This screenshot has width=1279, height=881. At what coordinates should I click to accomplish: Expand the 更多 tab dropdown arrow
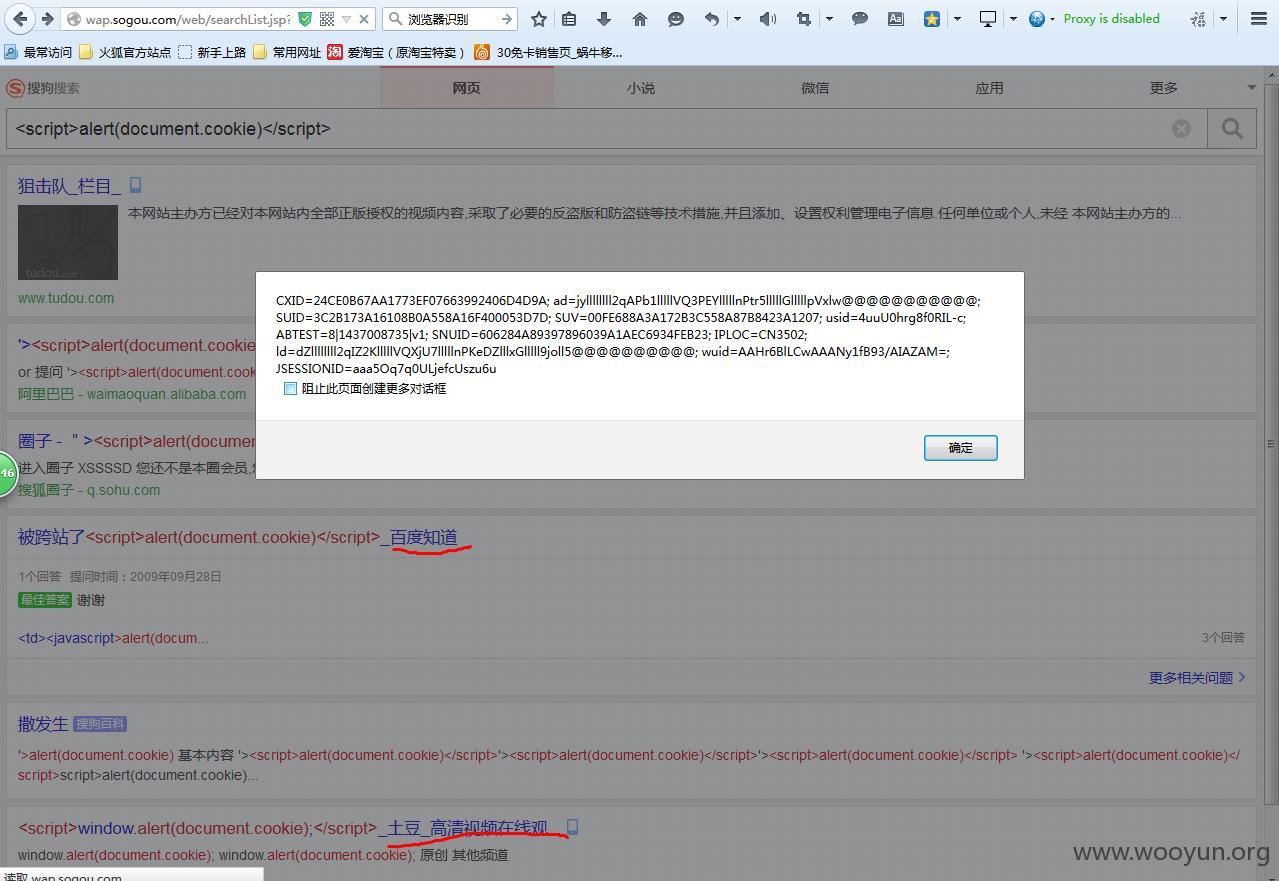(x=1251, y=88)
